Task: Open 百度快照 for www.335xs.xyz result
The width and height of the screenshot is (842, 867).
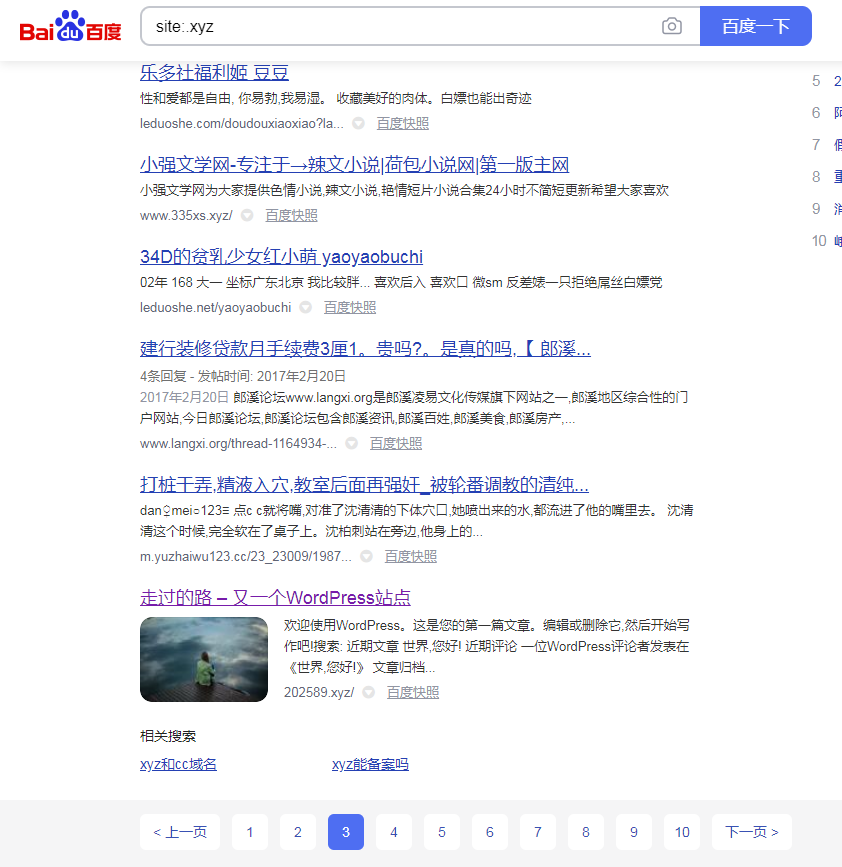Action: click(291, 215)
